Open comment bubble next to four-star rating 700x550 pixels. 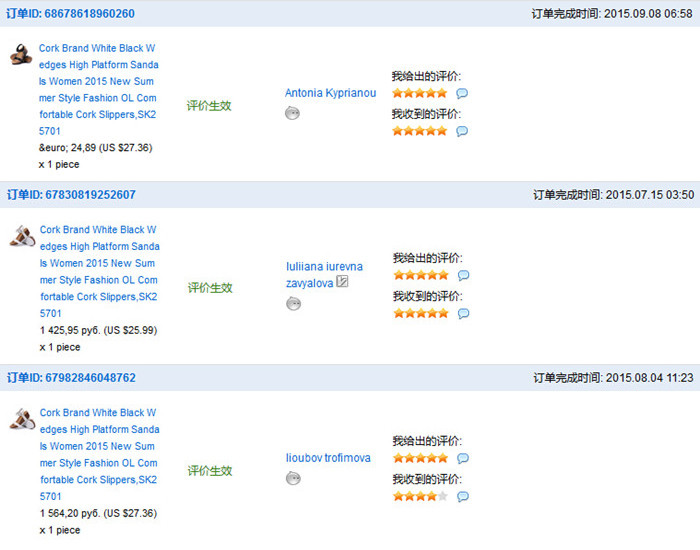[x=462, y=496]
